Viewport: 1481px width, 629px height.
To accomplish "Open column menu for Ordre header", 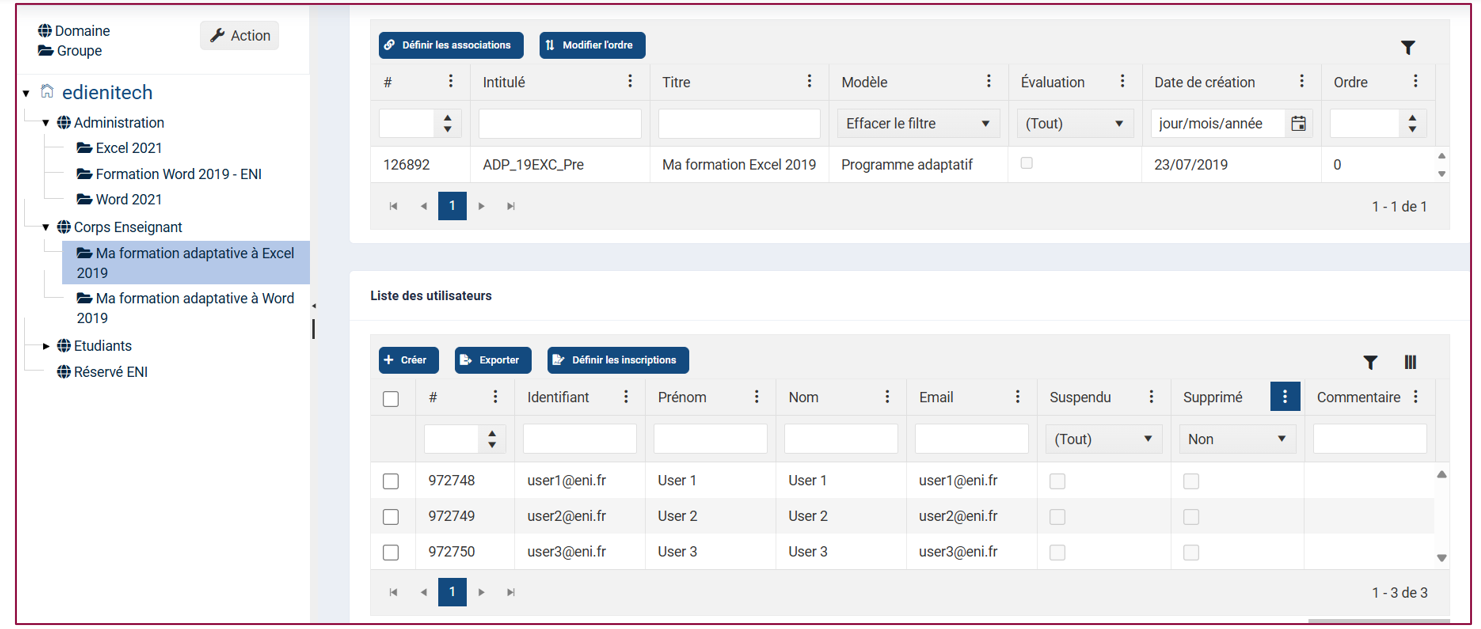I will click(1415, 82).
